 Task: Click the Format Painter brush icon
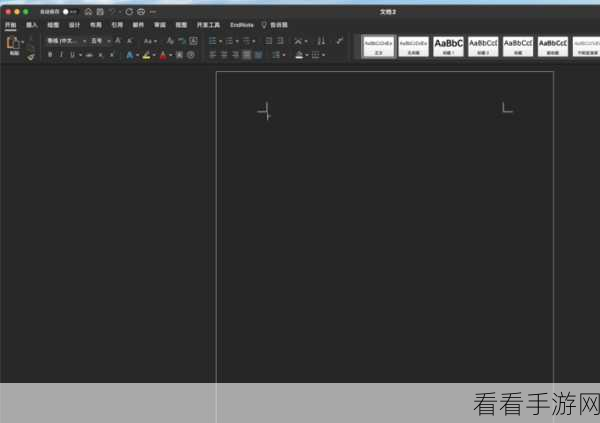pyautogui.click(x=31, y=57)
